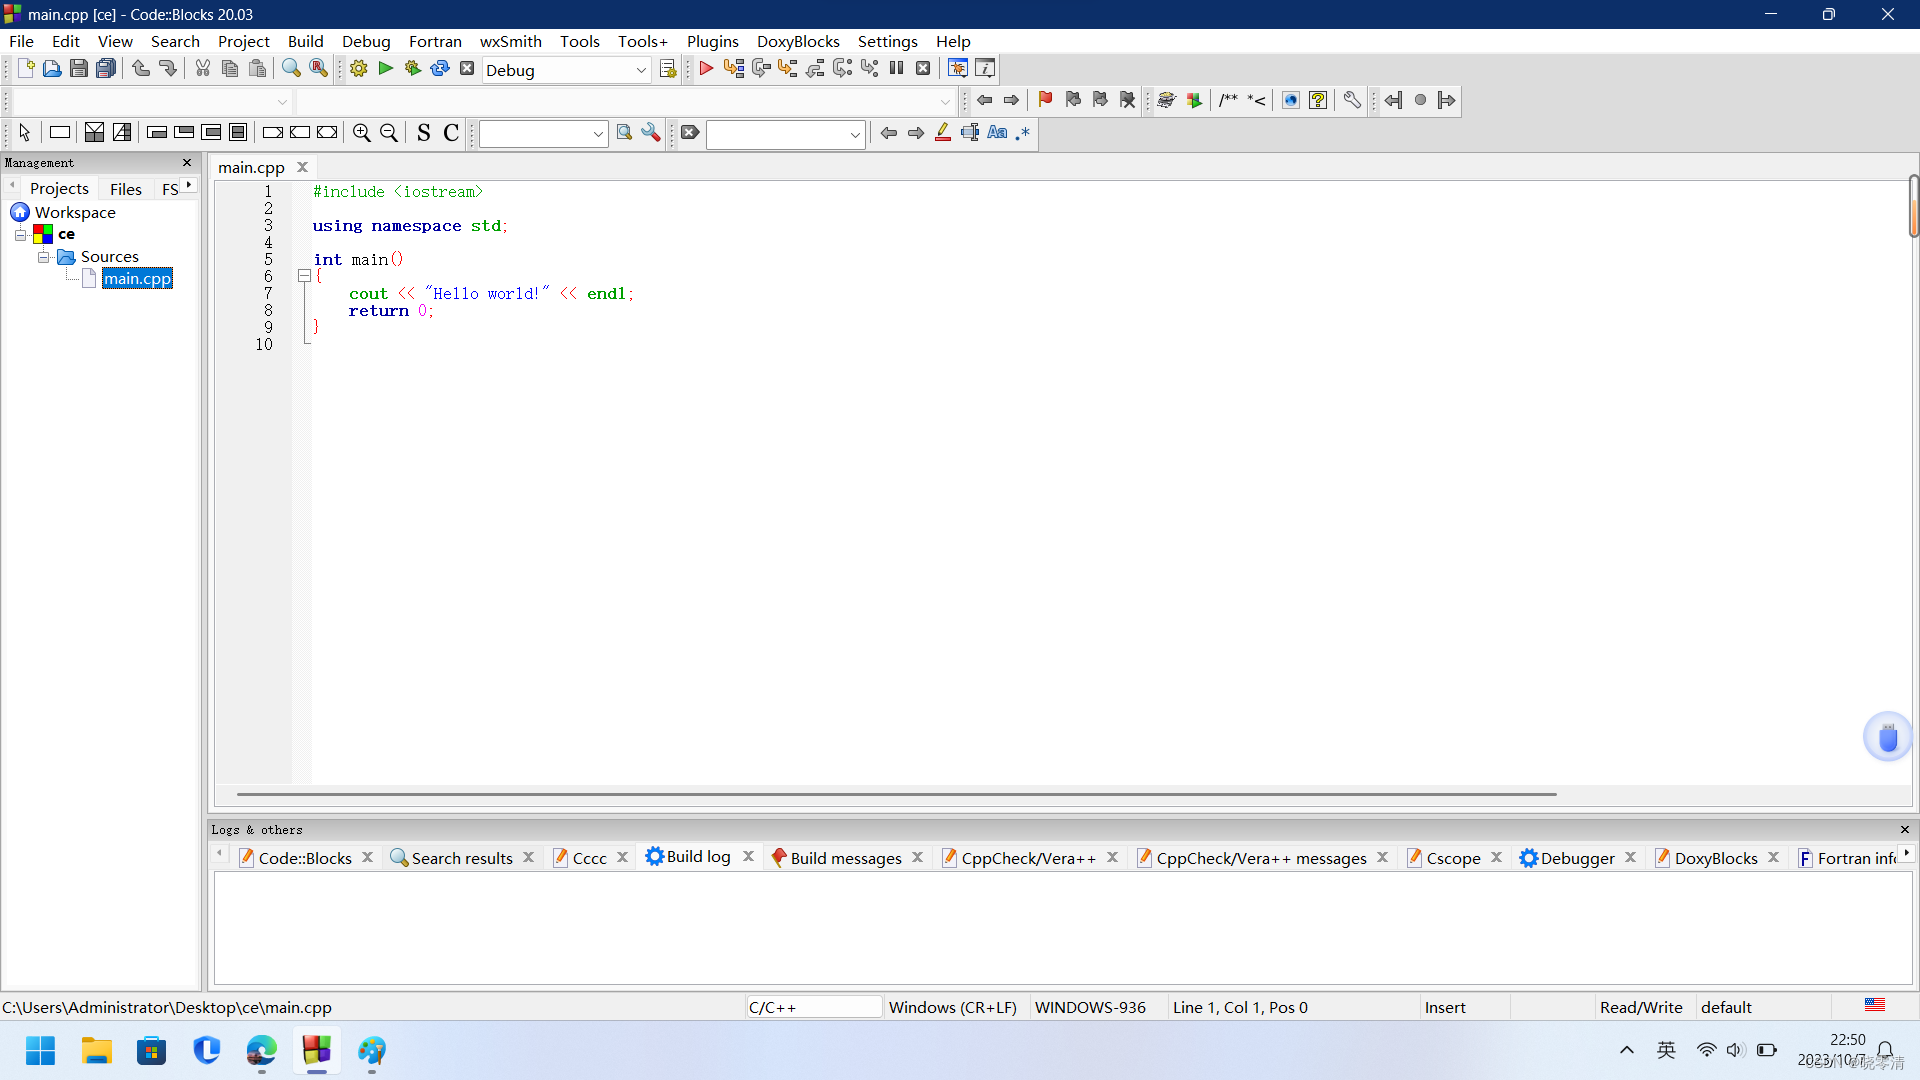Click the editor vertical scrollbar thumb
This screenshot has width=1920, height=1080.
click(1913, 207)
